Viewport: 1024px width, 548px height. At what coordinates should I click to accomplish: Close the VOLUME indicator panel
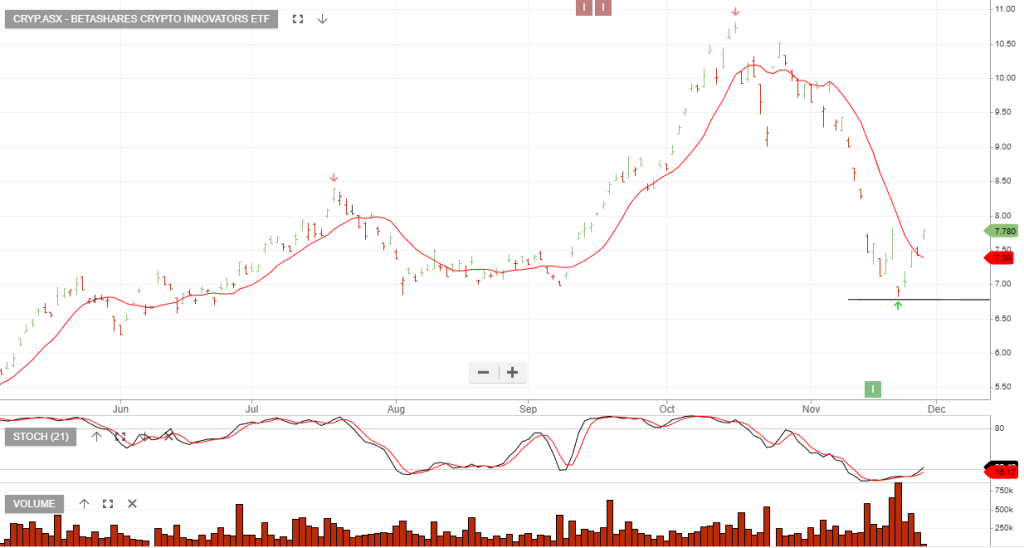(x=132, y=504)
